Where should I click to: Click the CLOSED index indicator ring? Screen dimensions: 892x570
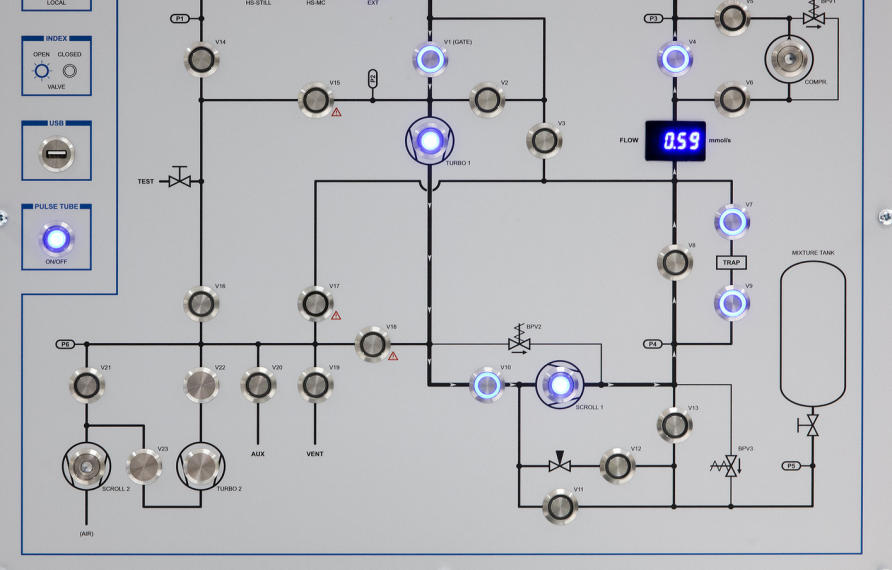click(x=69, y=71)
